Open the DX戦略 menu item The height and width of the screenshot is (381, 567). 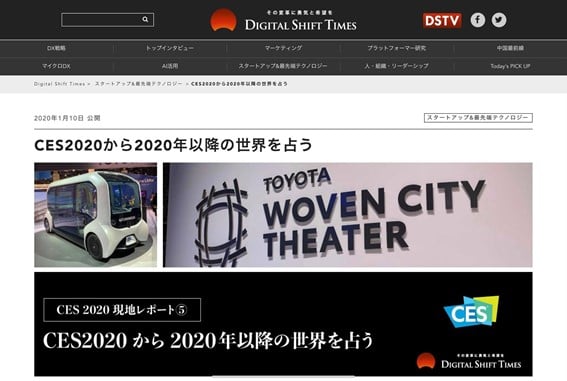56,48
